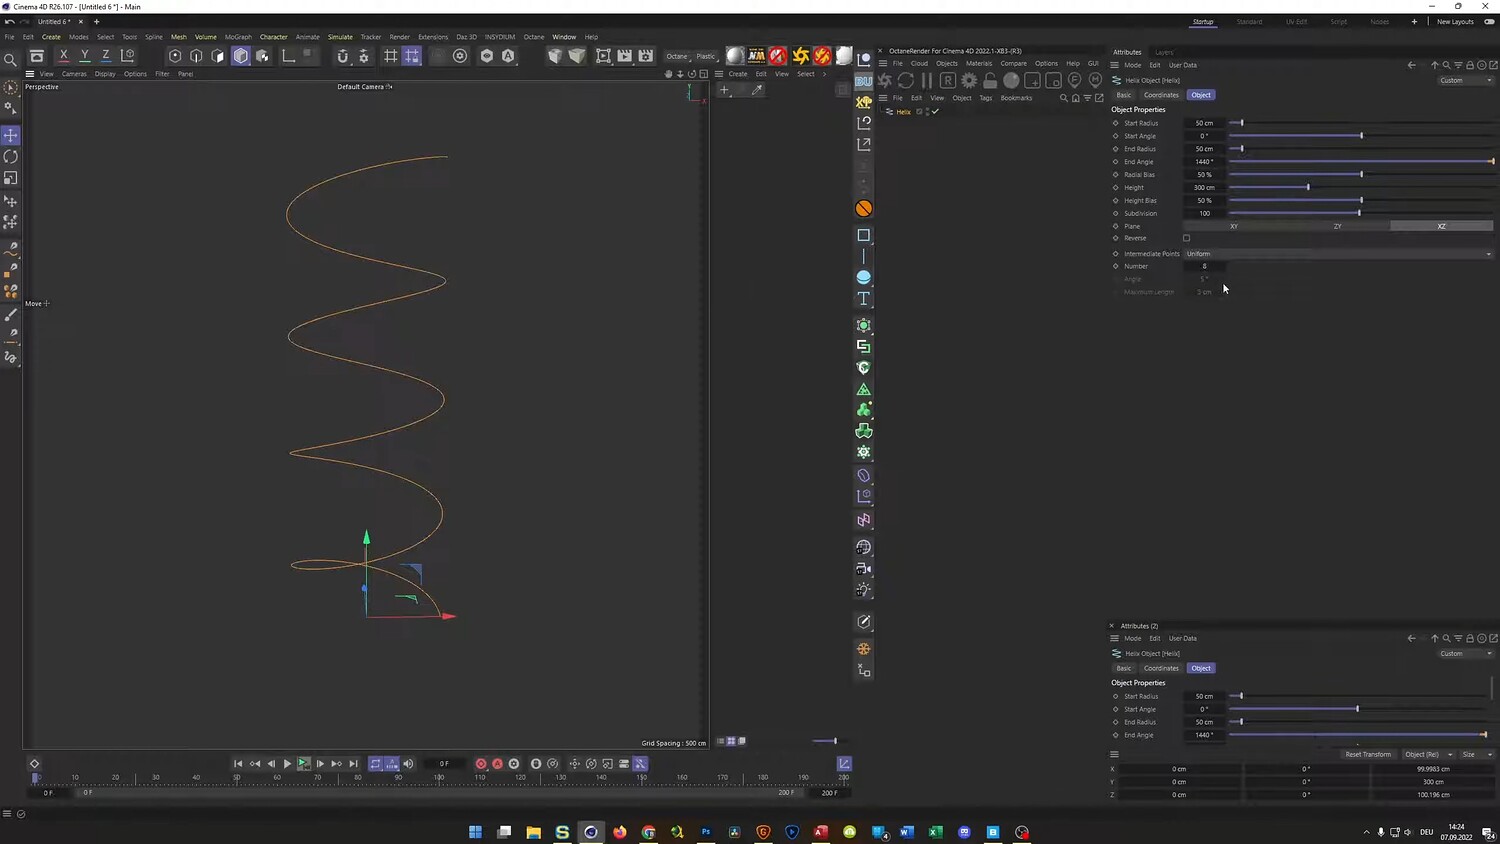The image size is (1500, 844).
Task: Click the record active objects button
Action: pos(481,764)
